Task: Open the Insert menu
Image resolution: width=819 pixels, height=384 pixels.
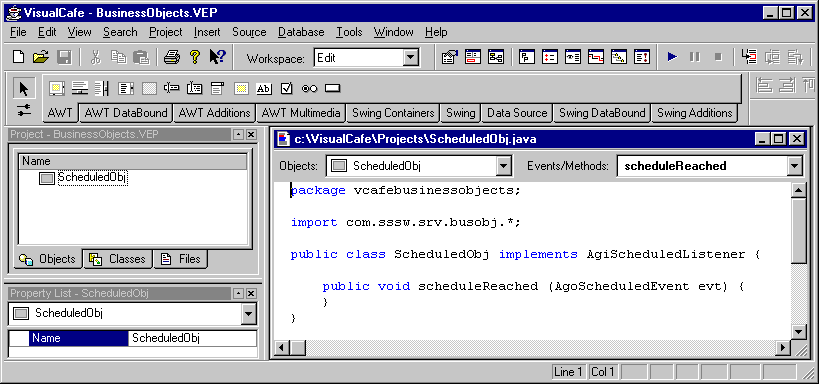Action: click(207, 32)
